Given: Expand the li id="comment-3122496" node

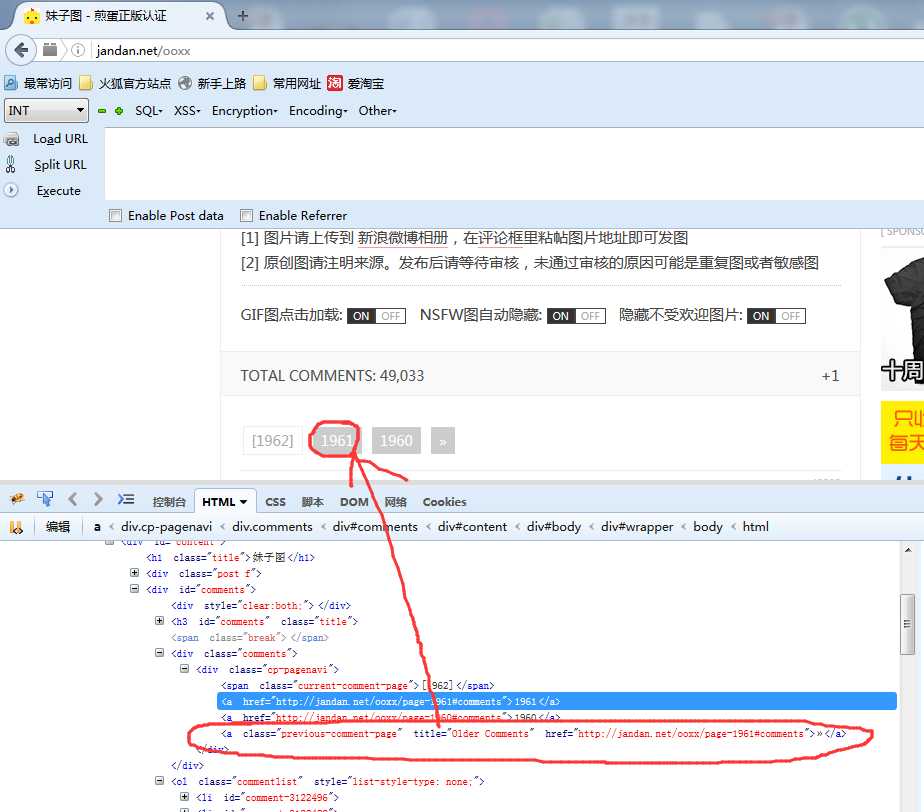Looking at the screenshot, I should 184,796.
